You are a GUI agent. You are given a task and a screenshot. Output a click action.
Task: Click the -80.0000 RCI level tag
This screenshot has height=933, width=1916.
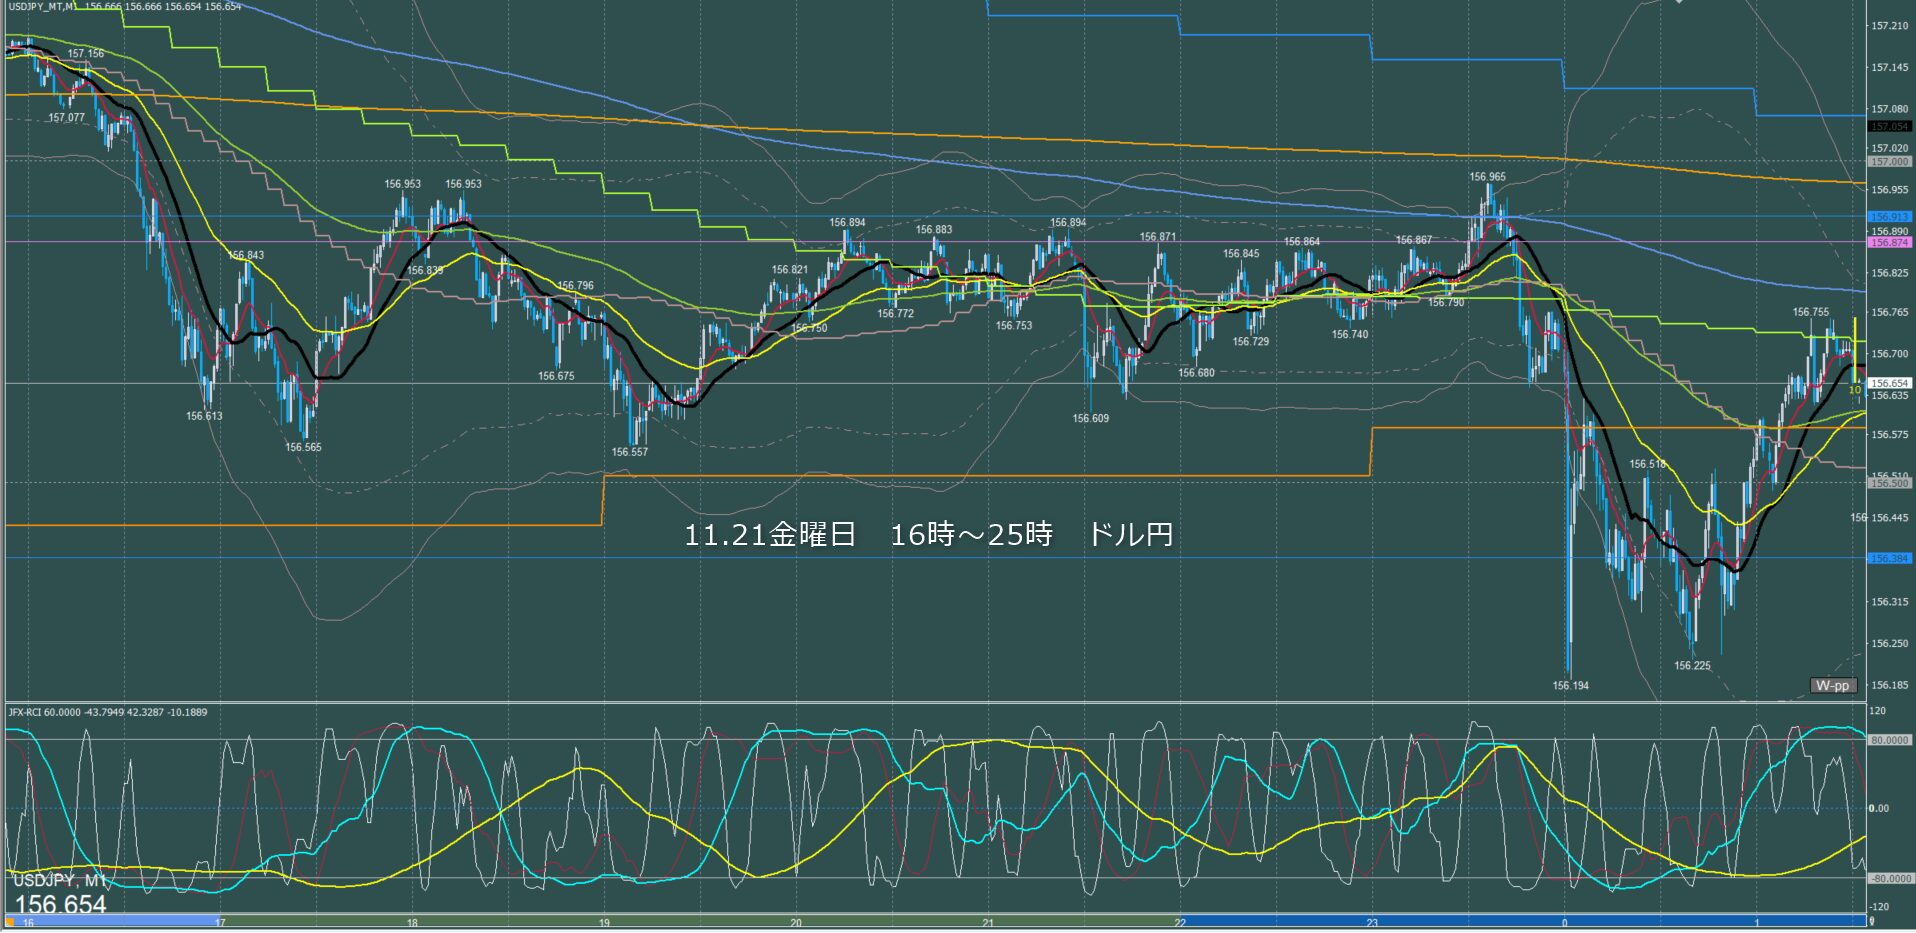click(1889, 879)
